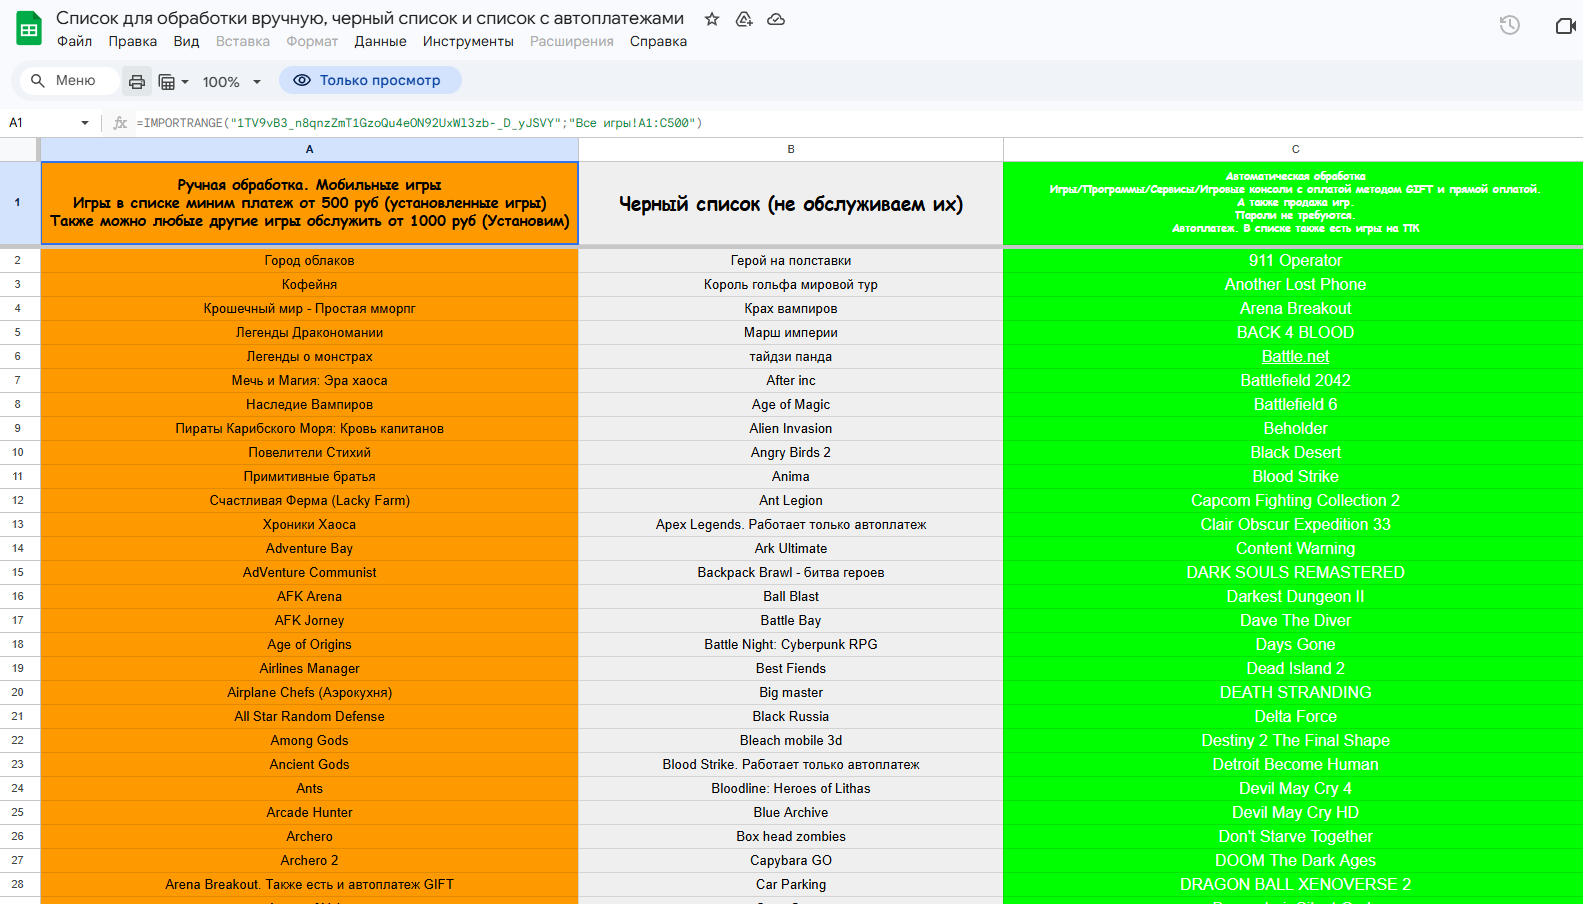Start a video call with camera icon

pyautogui.click(x=1565, y=25)
